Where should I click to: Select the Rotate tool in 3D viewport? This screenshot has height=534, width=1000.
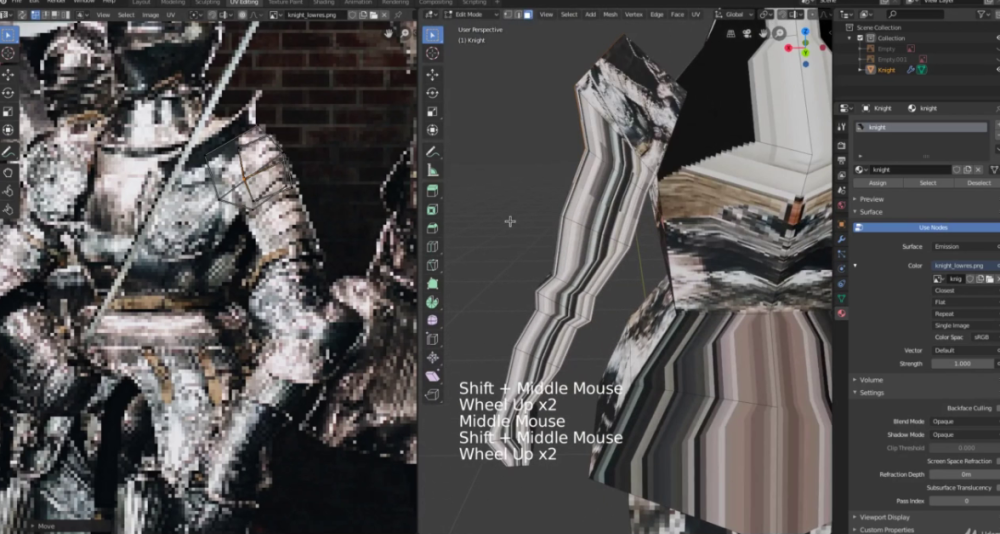(x=432, y=93)
